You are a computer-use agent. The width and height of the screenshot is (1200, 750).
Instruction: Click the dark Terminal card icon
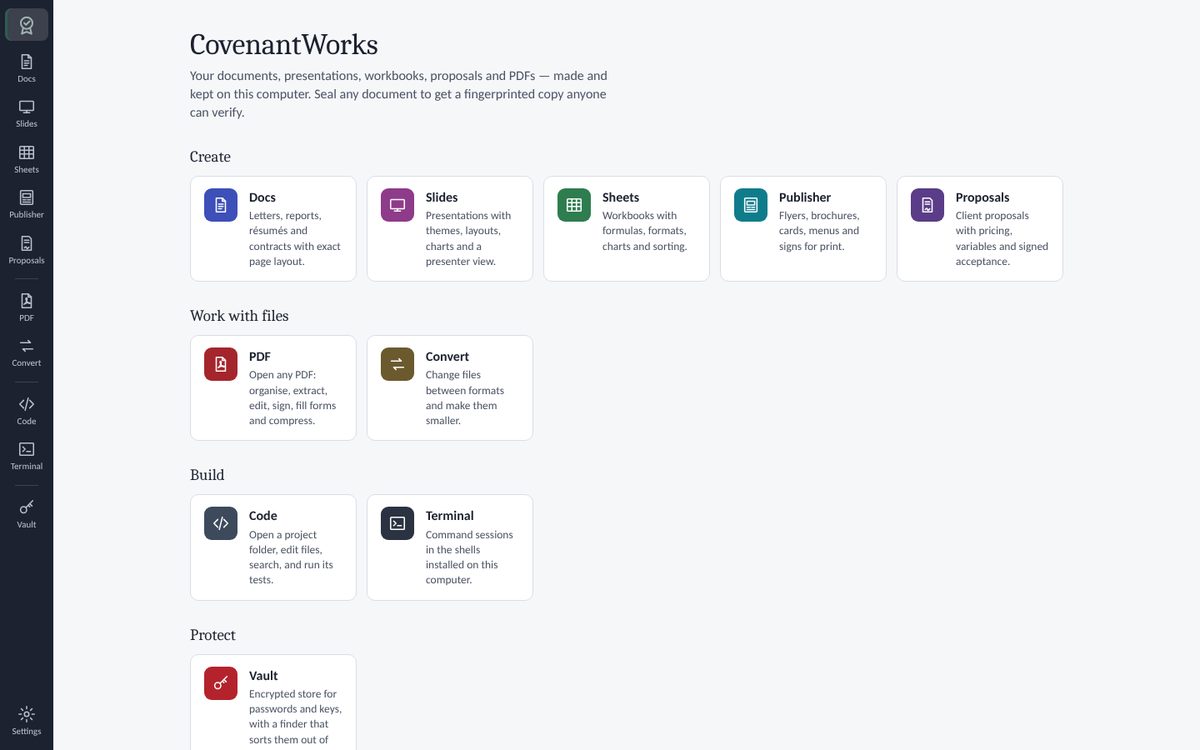click(x=397, y=523)
